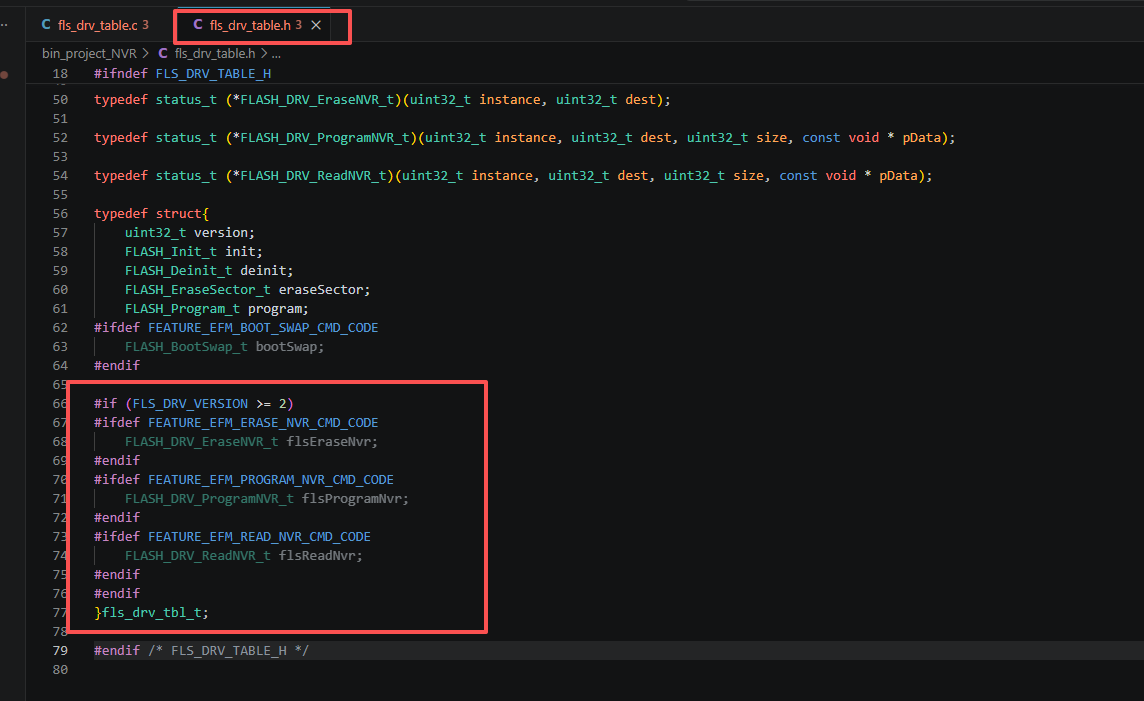Click '}fls_drv_tbl_t;' on line 77

click(x=151, y=612)
